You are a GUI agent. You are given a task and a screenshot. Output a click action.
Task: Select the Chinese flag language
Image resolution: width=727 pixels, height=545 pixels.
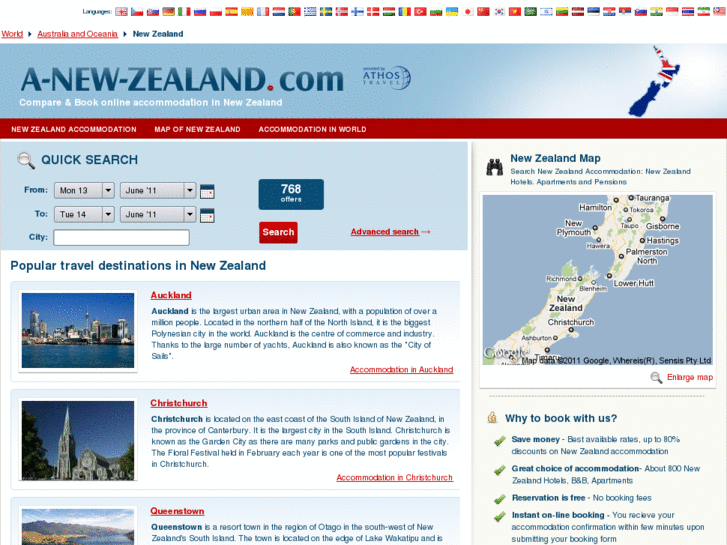click(x=484, y=12)
